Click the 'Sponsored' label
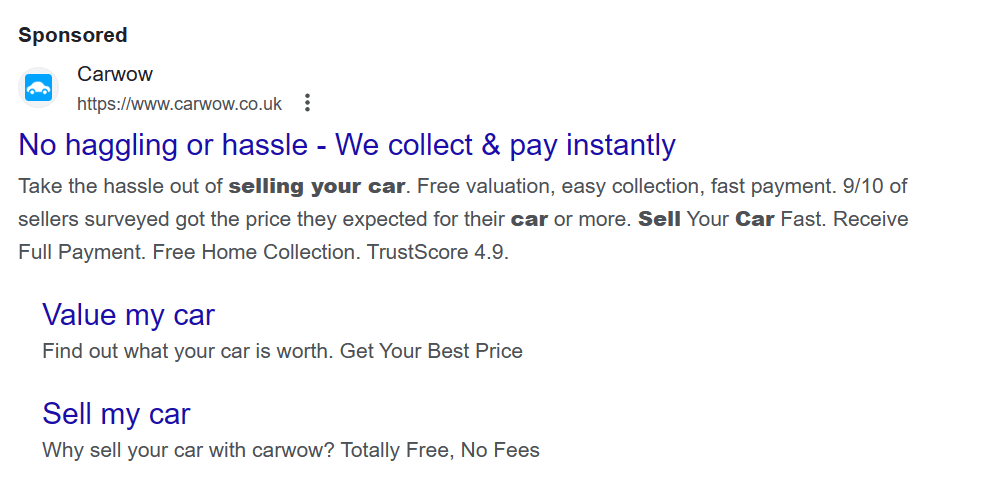This screenshot has width=982, height=483. coord(73,35)
